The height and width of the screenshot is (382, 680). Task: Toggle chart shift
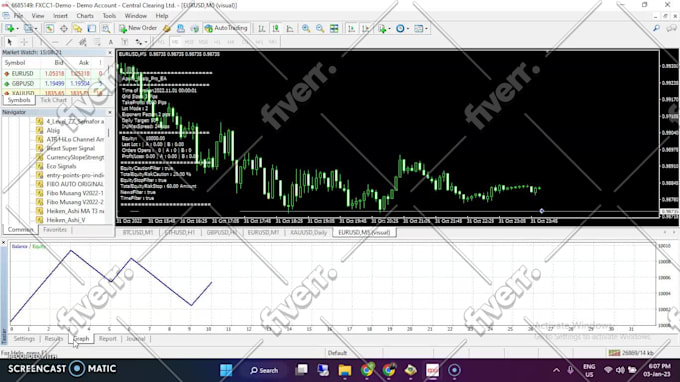coord(366,28)
